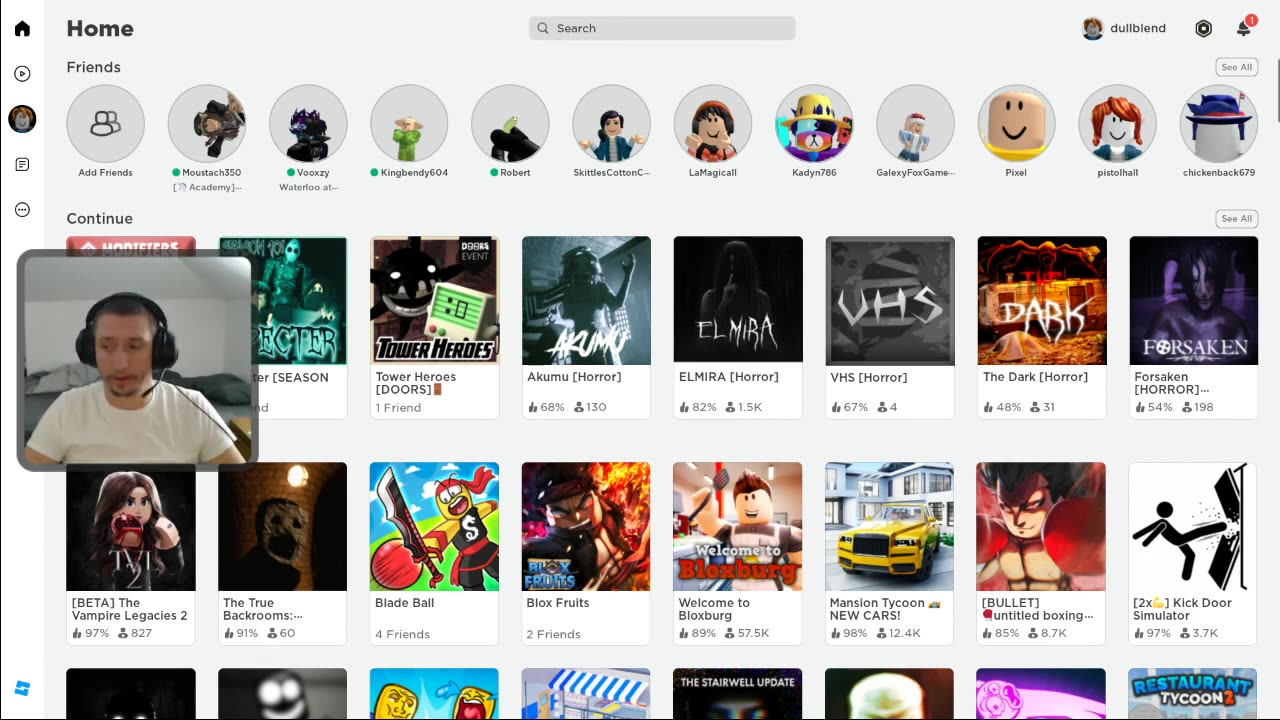Screen dimensions: 1280x720
Task: Open Blox Fruits game thumbnail
Action: pos(586,526)
